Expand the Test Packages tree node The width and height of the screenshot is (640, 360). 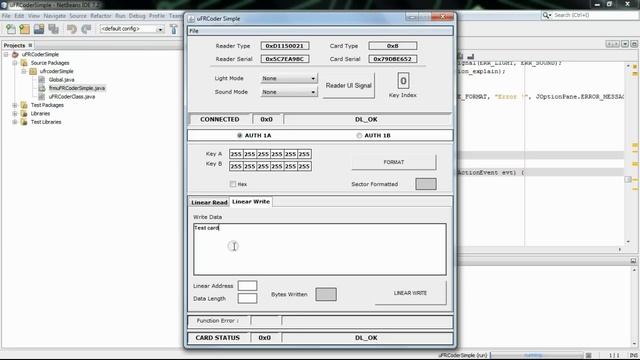15,105
